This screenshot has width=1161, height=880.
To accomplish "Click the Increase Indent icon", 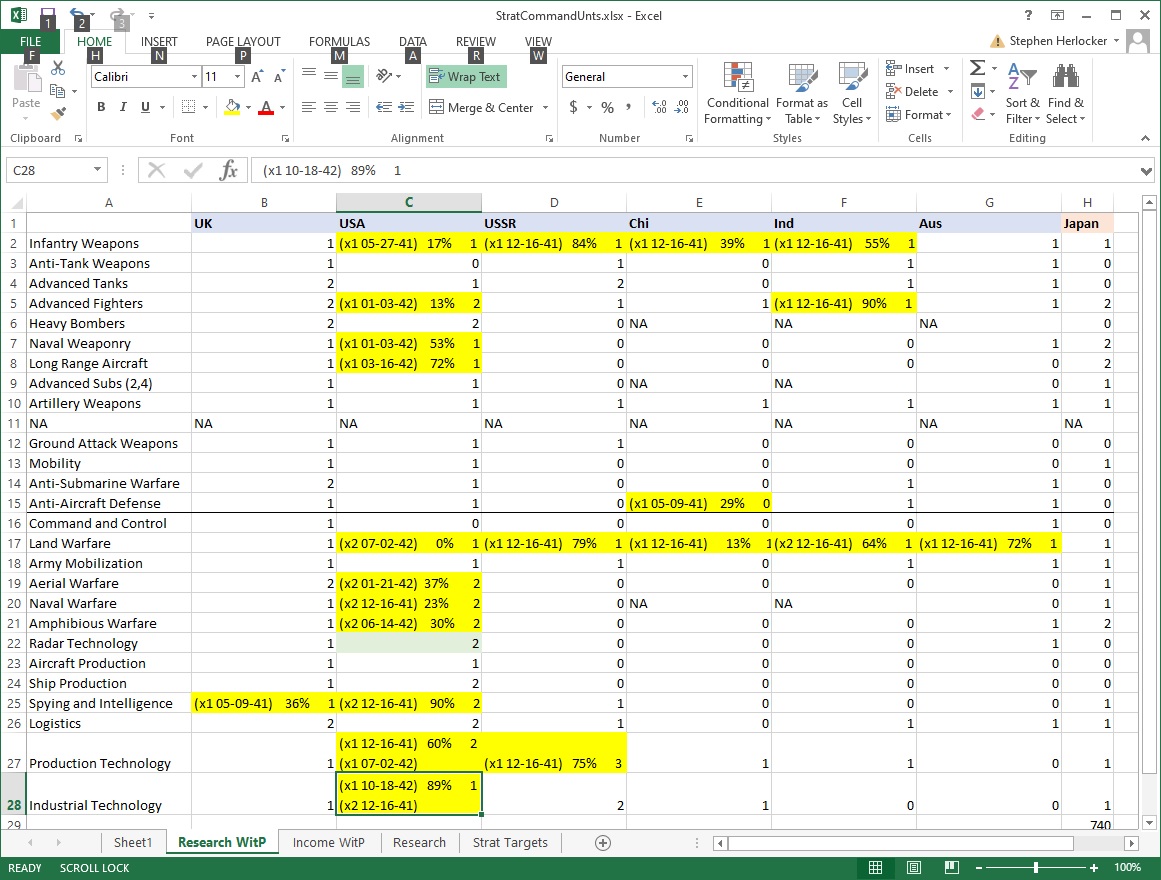I will [x=406, y=107].
